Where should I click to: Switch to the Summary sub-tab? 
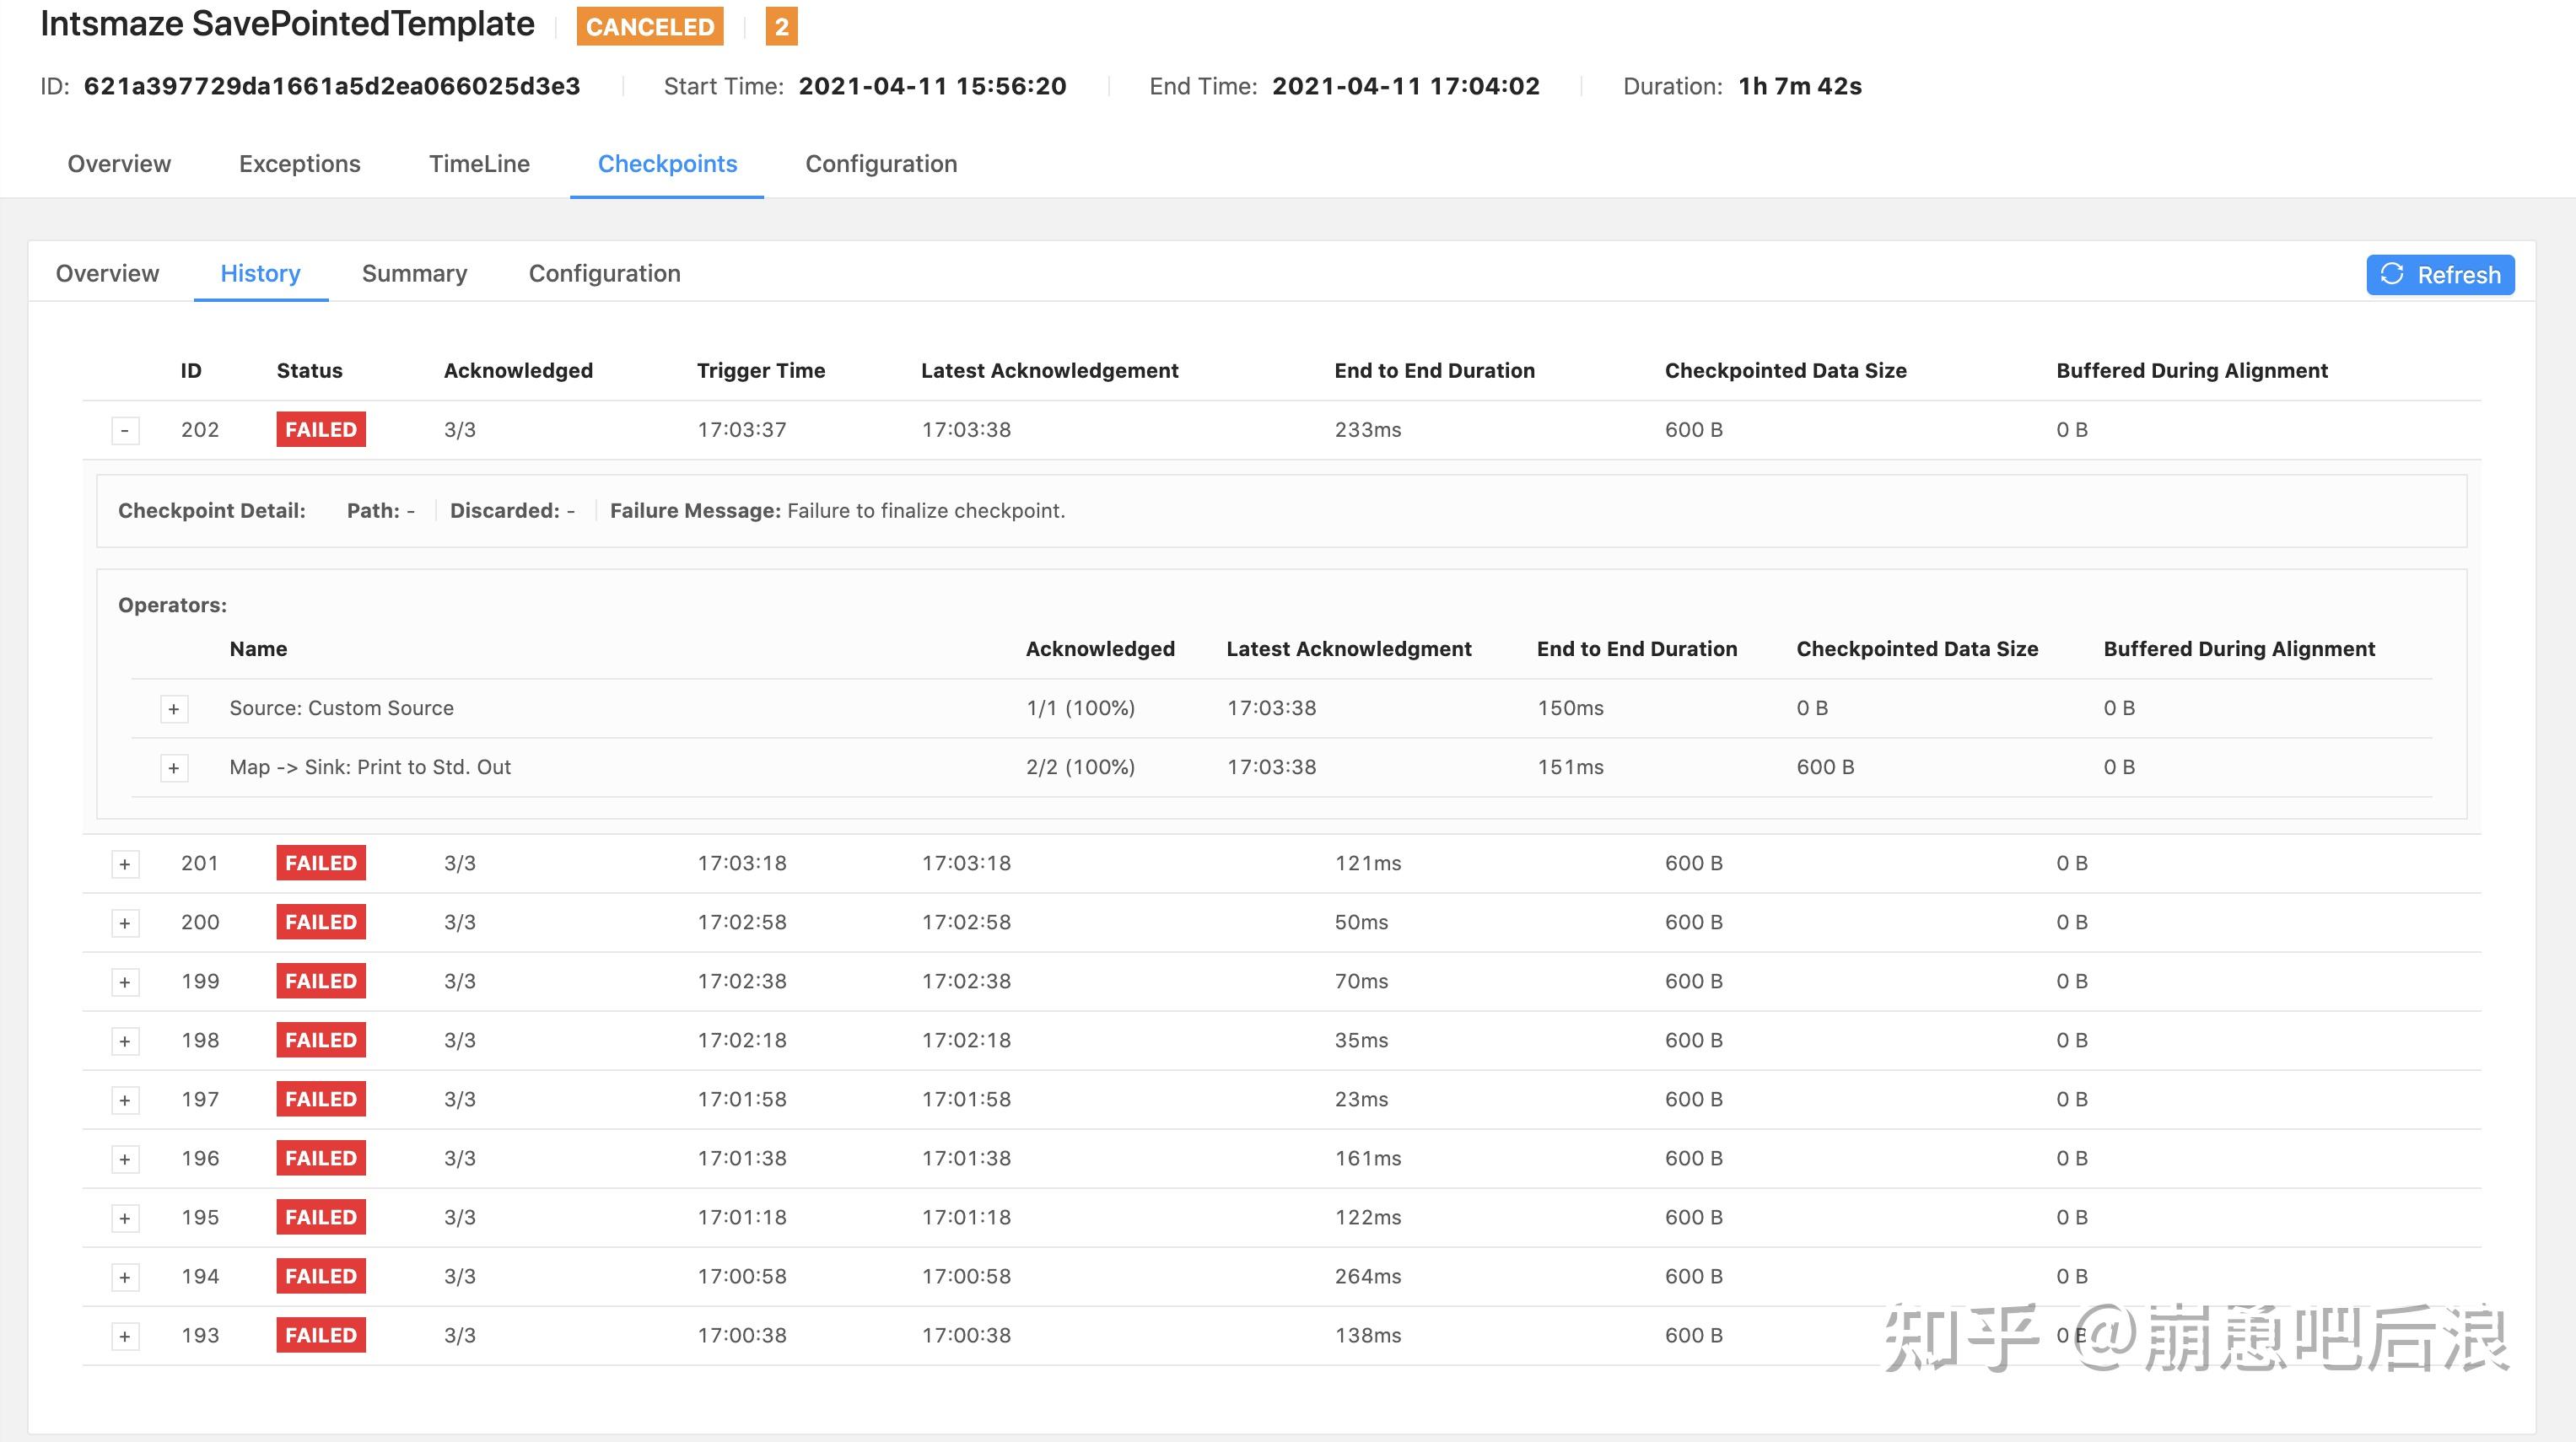click(414, 273)
